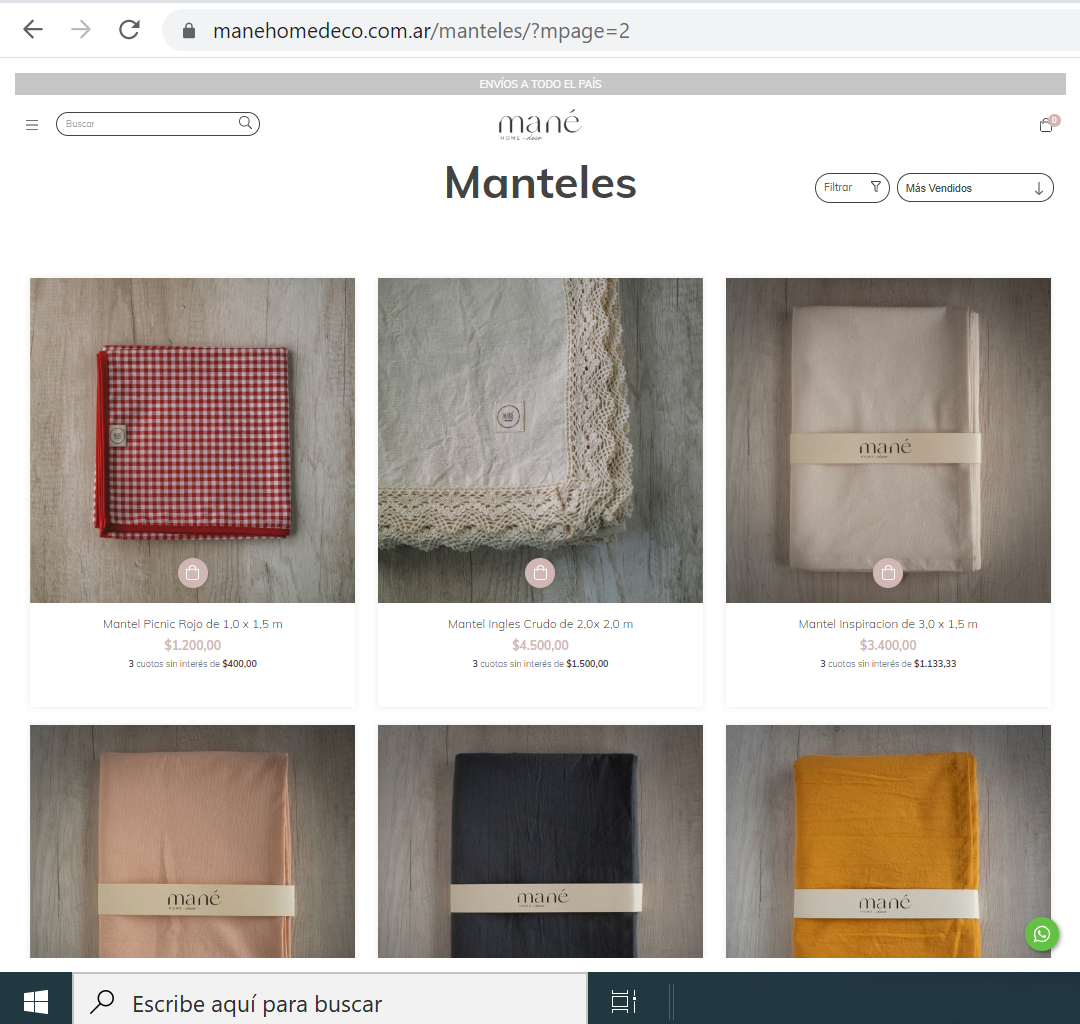Image resolution: width=1080 pixels, height=1024 pixels.
Task: Open Windows Start menu
Action: (x=36, y=1001)
